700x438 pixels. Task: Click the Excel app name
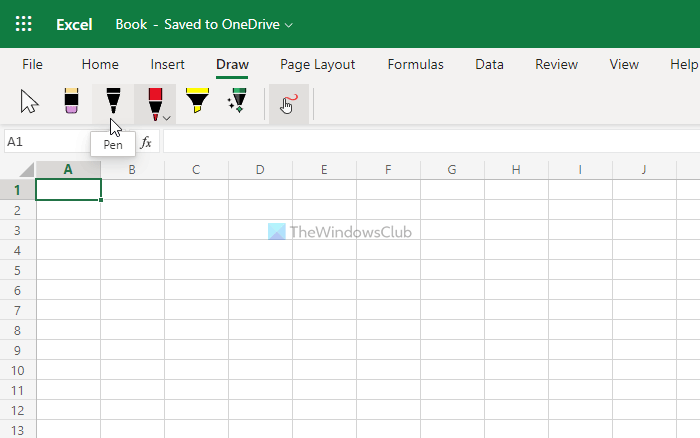tap(74, 25)
